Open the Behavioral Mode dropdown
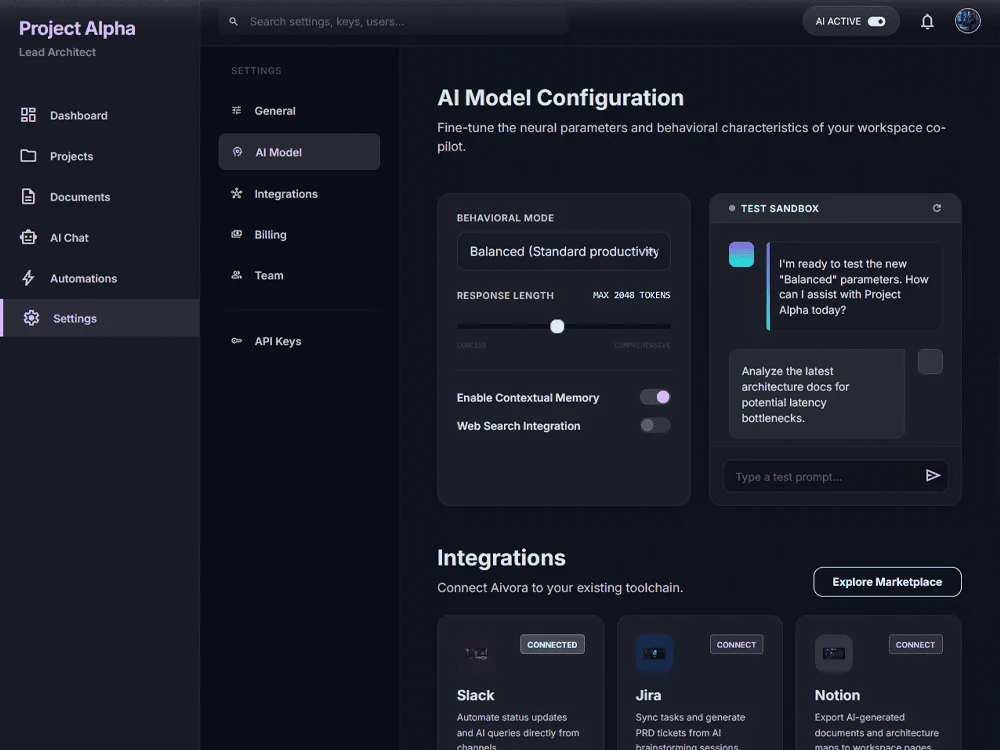 point(563,251)
